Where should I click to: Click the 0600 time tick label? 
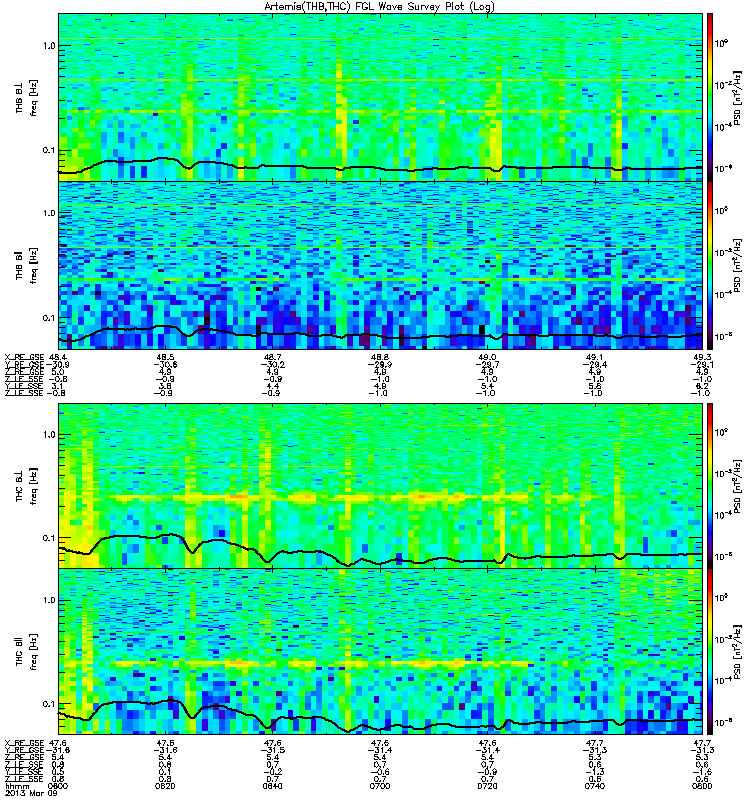57,786
